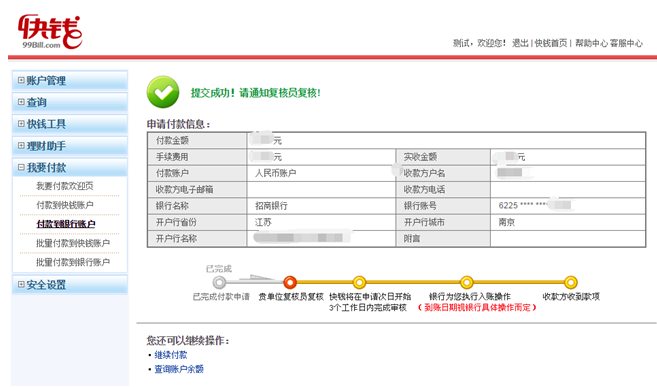This screenshot has width=657, height=387.
Task: Click the 提交成功 confirmation message
Action: 256,93
